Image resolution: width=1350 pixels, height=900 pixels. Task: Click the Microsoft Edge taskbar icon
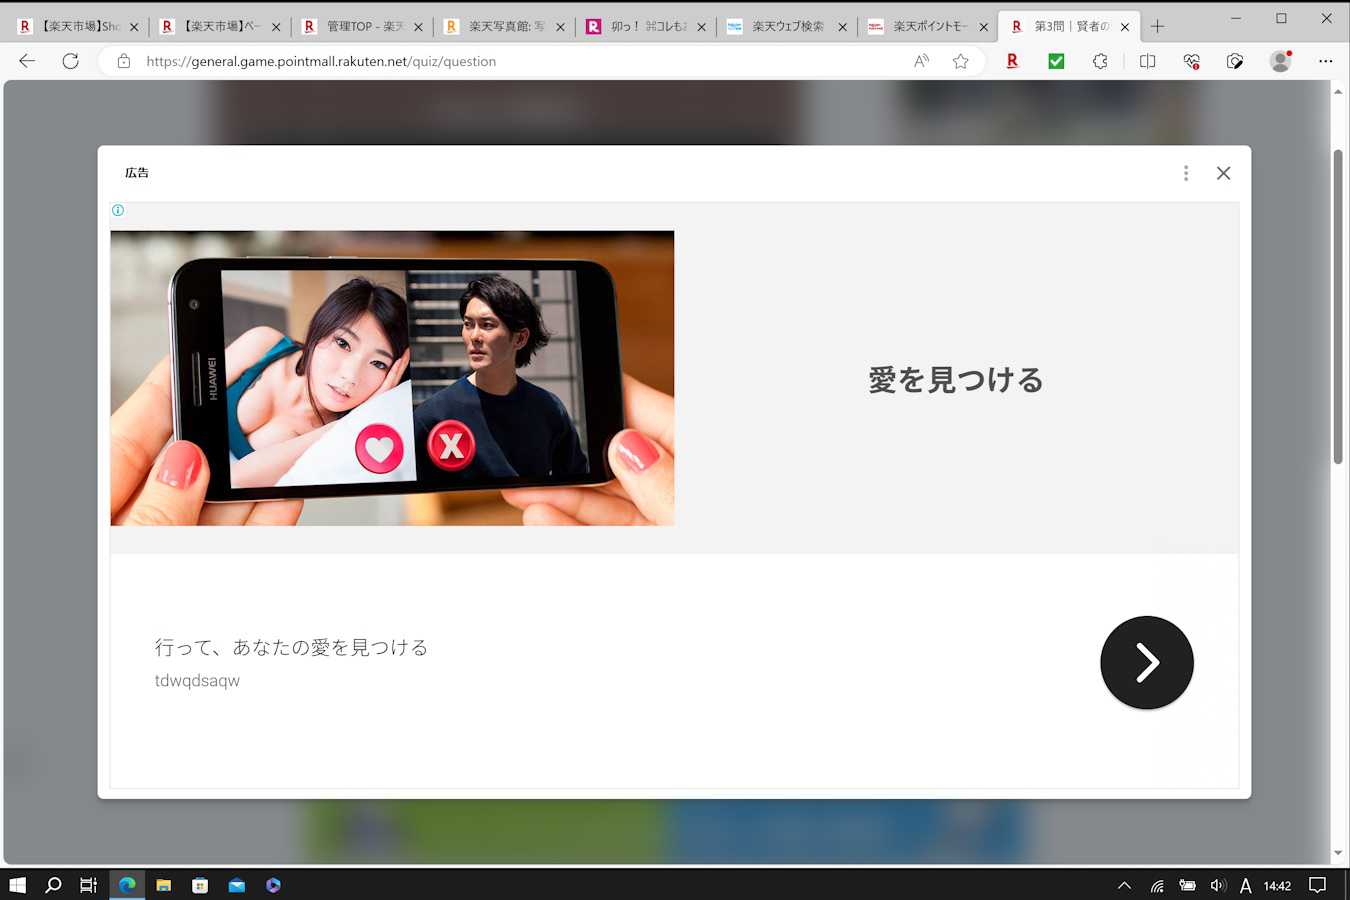[x=127, y=885]
